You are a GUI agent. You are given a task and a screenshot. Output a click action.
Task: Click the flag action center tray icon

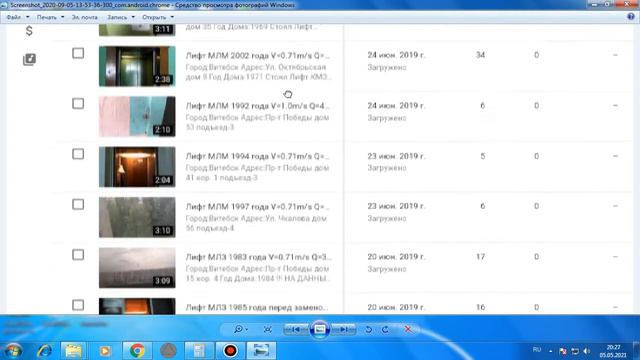563,351
